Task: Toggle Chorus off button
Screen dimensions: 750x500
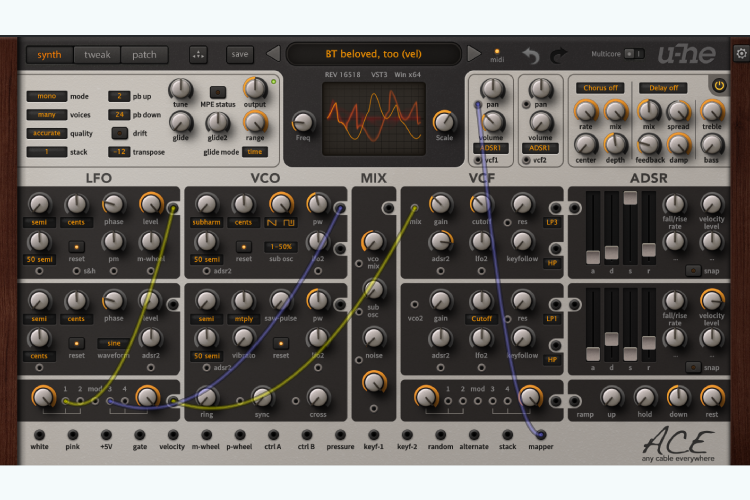Action: click(x=600, y=88)
